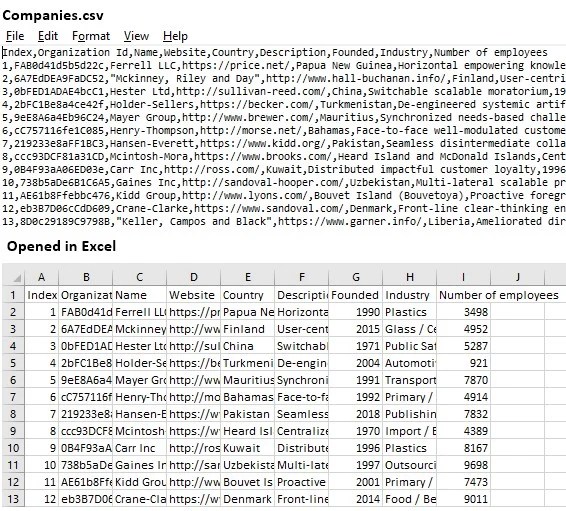Select column F header in Excel
This screenshot has width=566, height=511.
pyautogui.click(x=301, y=278)
